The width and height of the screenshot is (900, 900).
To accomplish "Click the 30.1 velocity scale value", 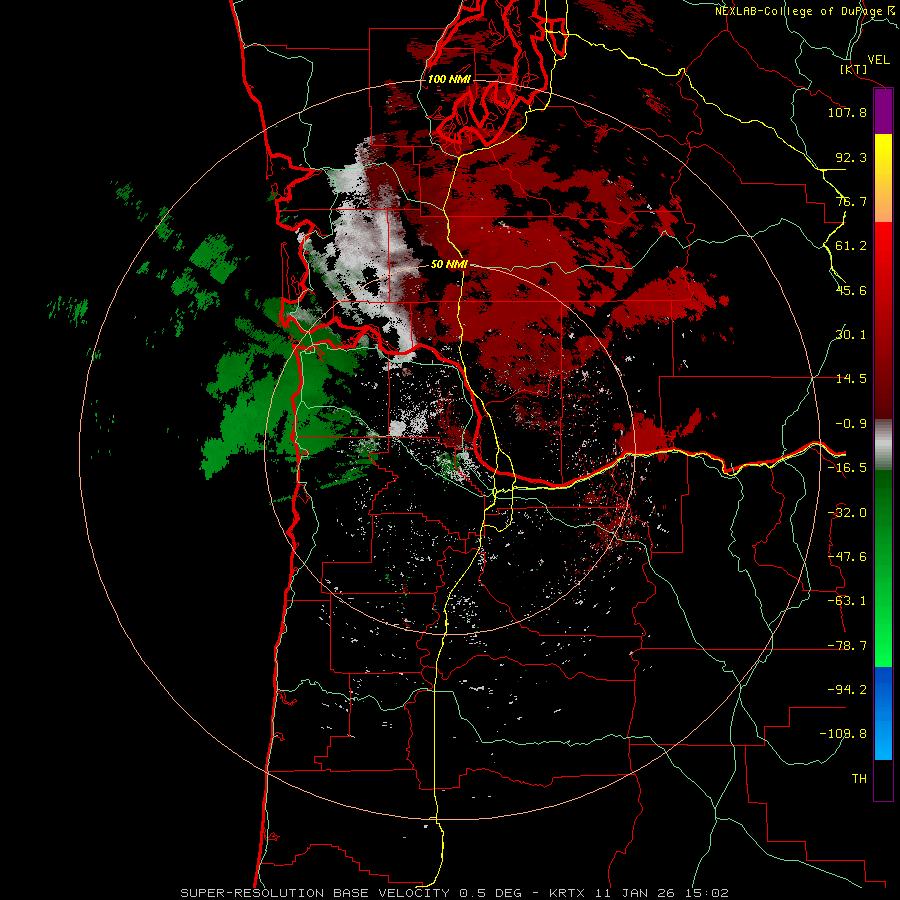I will 851,335.
